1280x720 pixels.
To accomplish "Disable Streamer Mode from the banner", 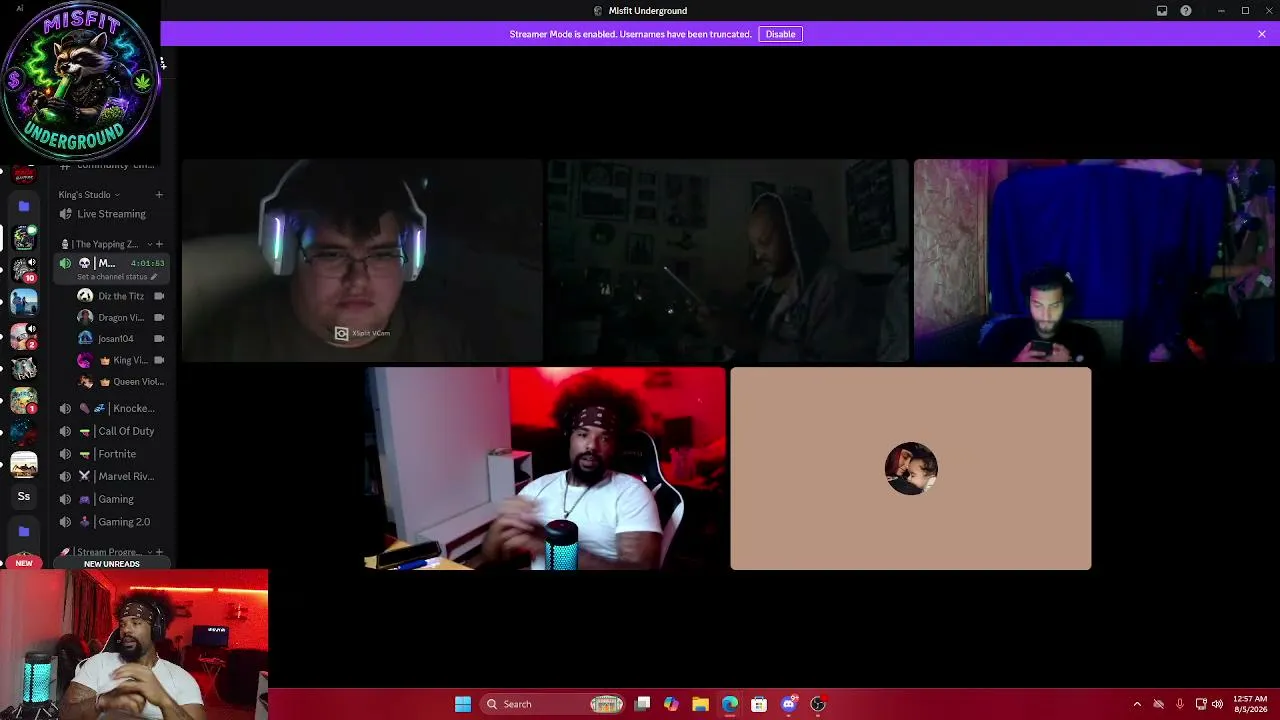I will (780, 34).
